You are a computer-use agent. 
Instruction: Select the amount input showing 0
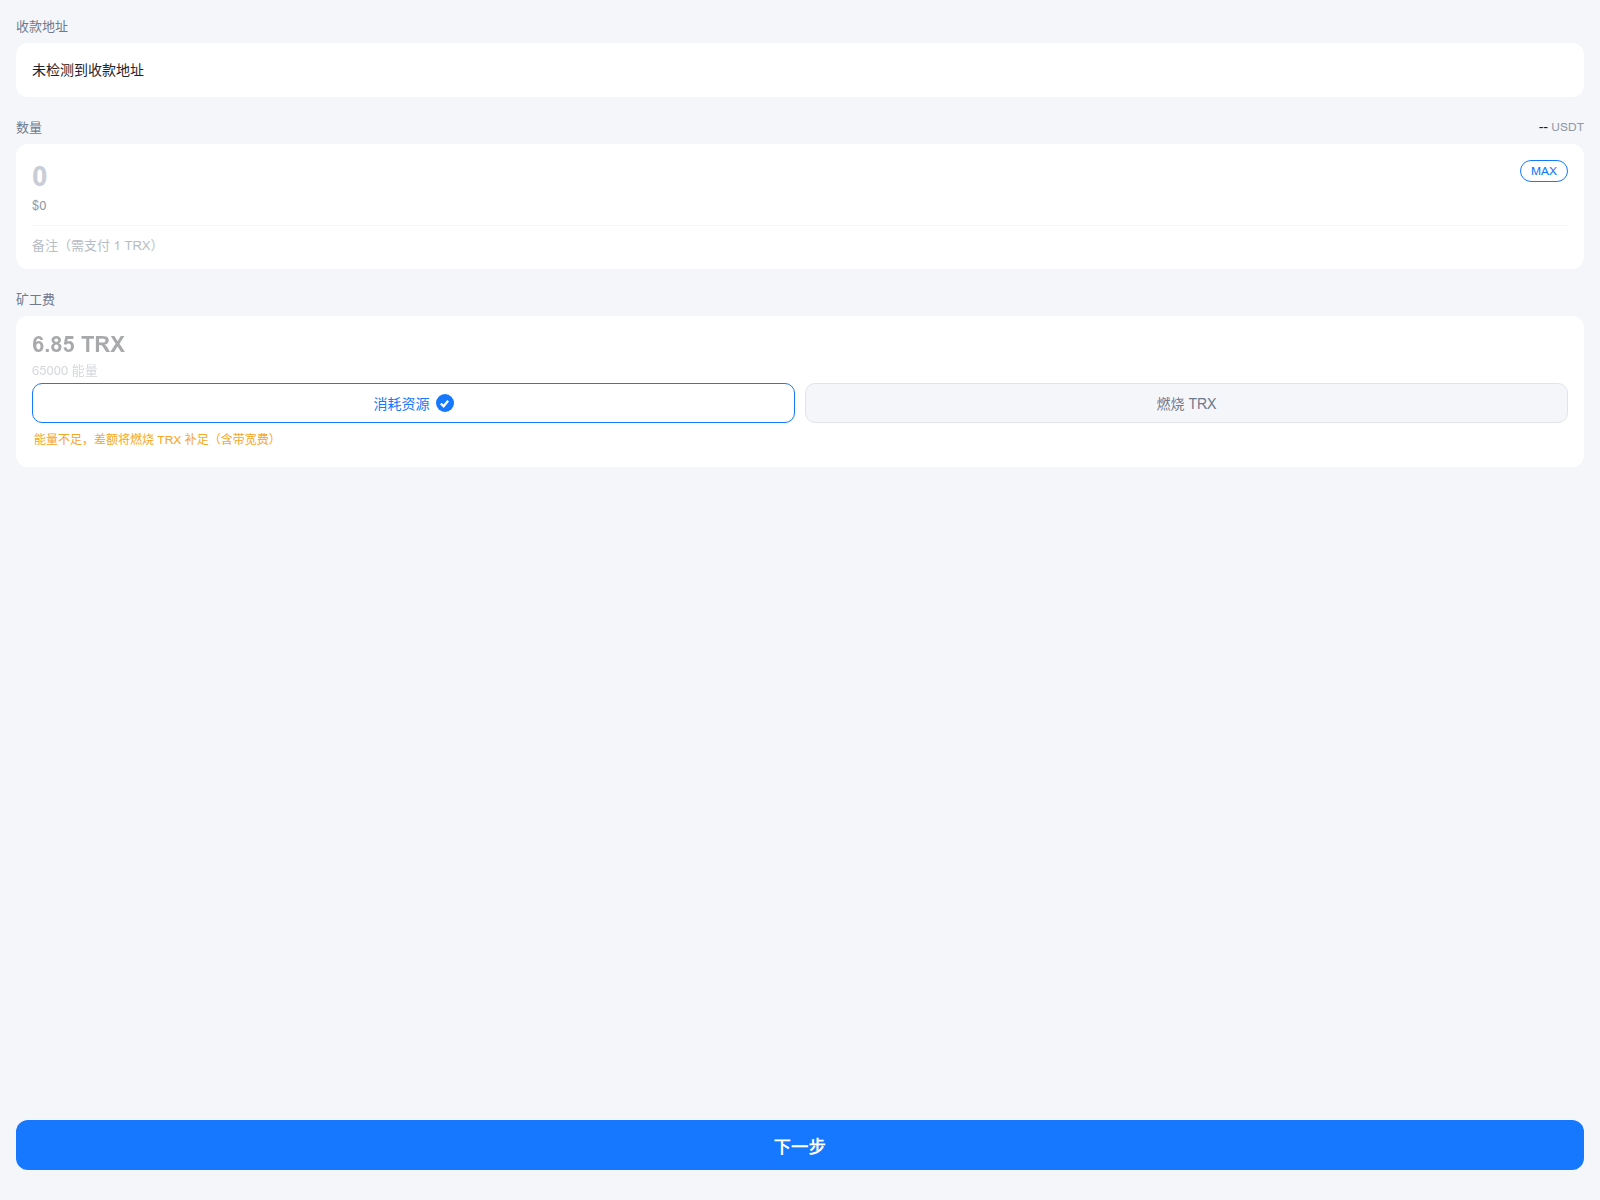point(40,176)
